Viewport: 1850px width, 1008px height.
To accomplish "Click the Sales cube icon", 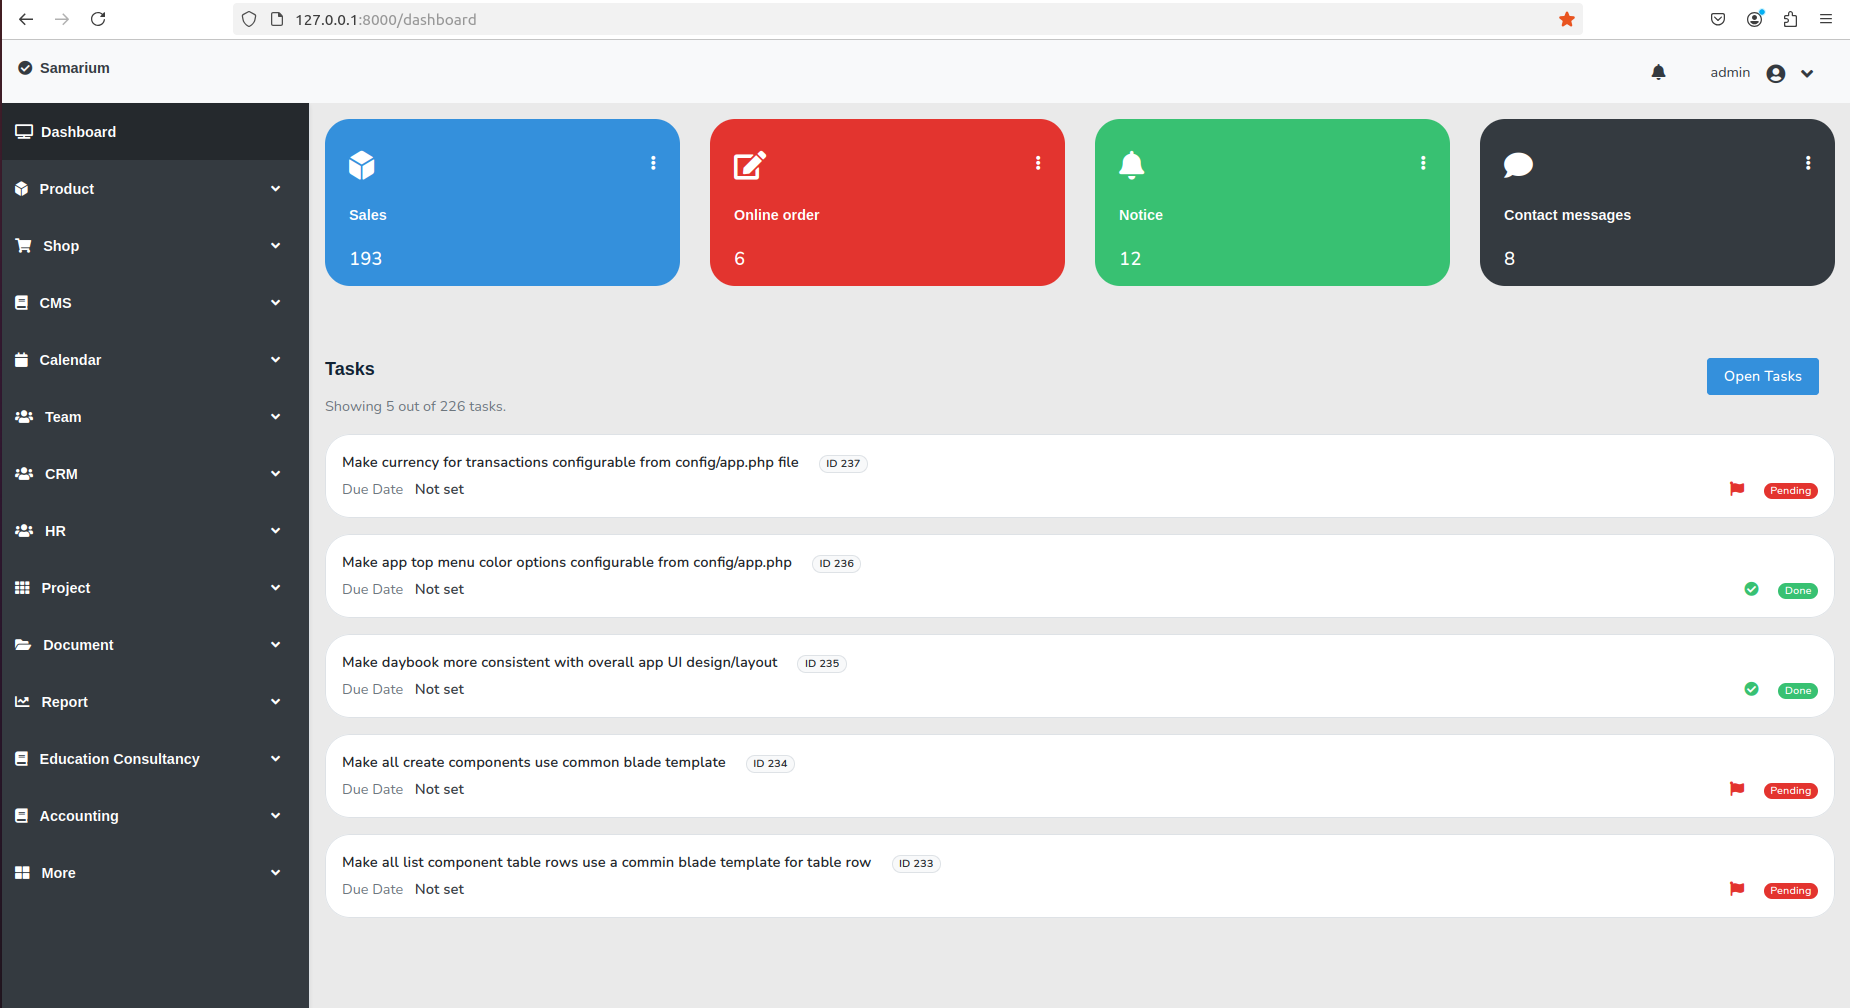I will 362,165.
